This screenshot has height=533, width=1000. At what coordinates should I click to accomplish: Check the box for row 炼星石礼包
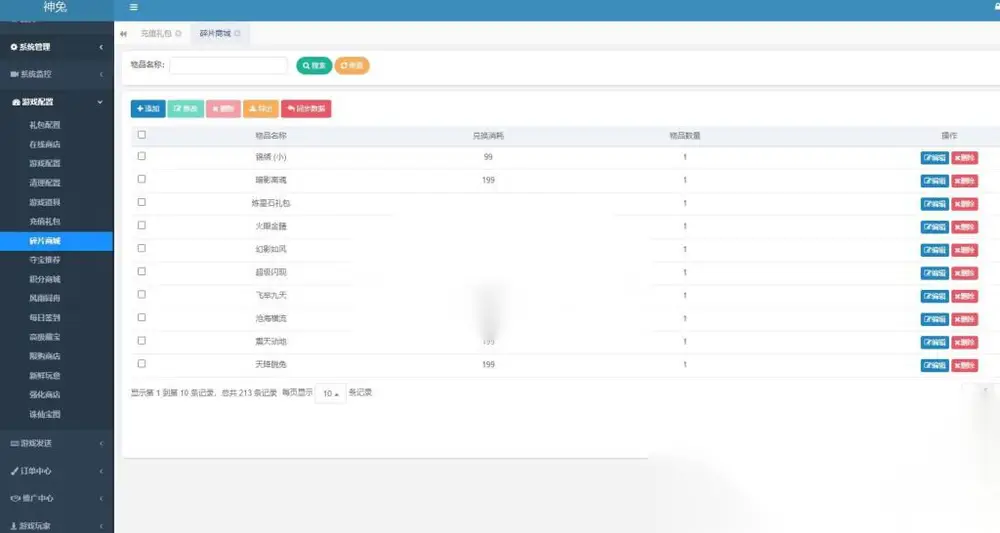click(142, 202)
